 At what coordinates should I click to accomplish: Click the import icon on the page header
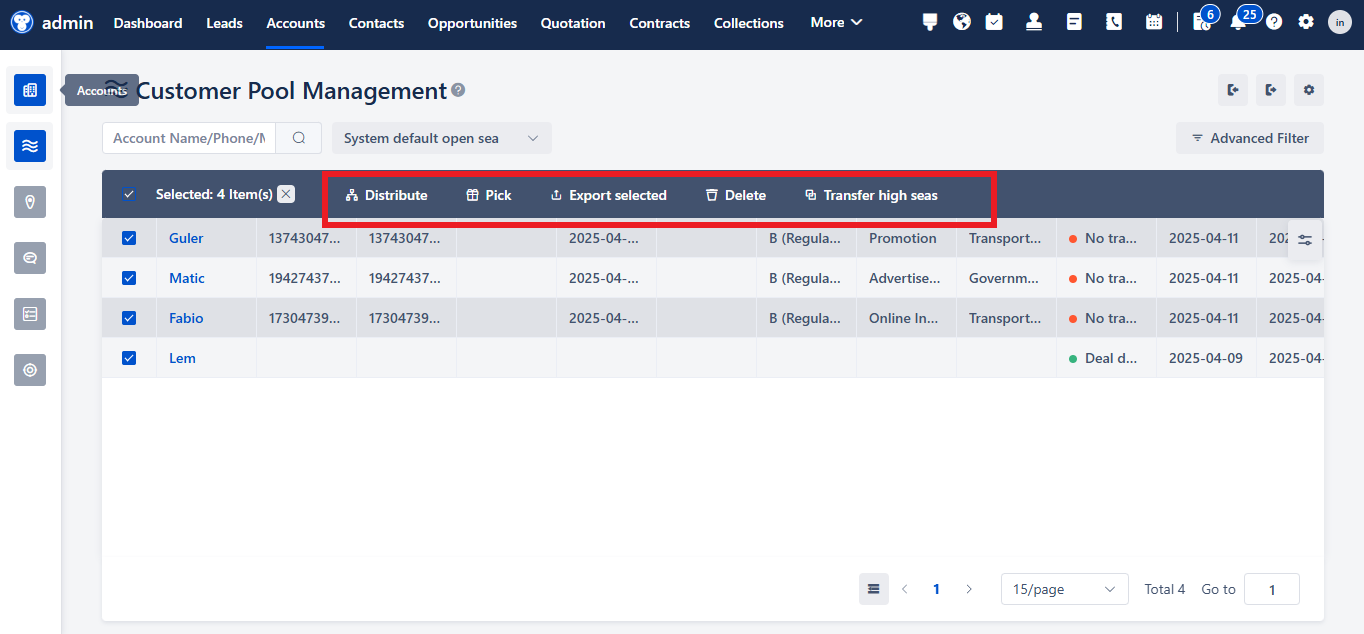1232,90
